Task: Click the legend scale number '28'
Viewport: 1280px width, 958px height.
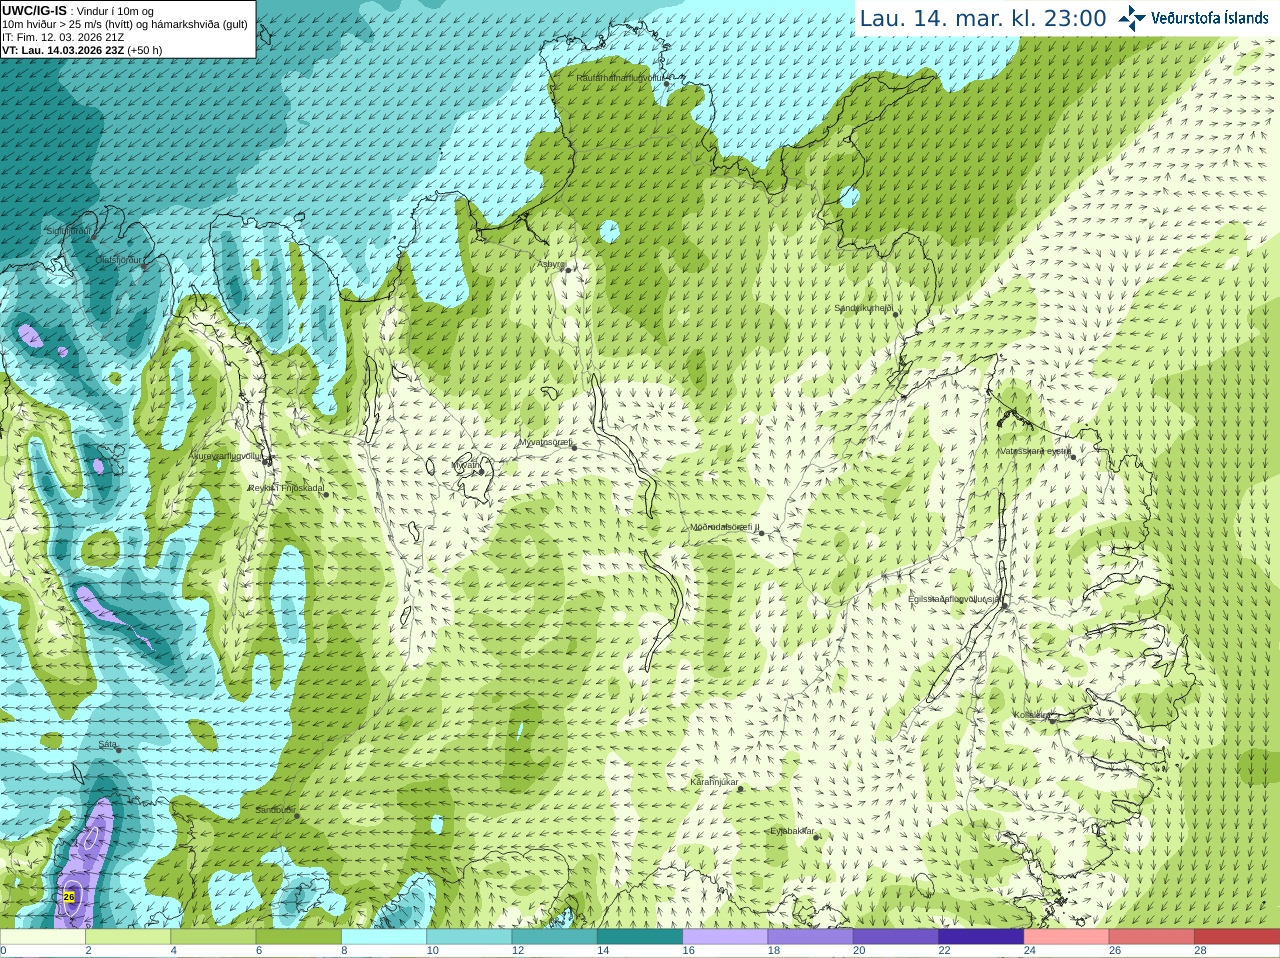Action: pos(1200,951)
